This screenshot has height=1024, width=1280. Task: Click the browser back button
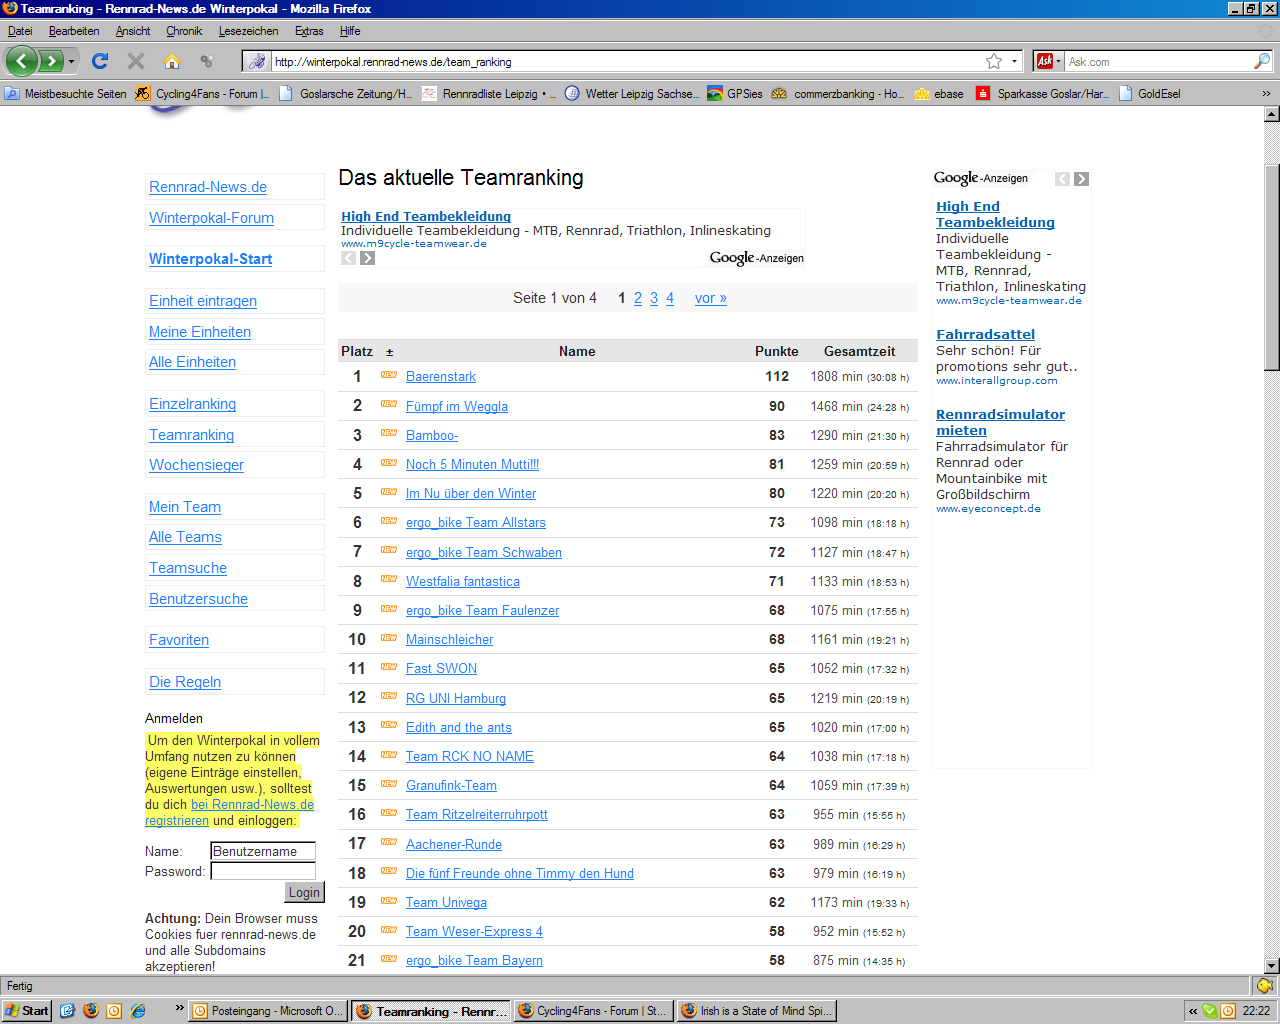point(22,61)
